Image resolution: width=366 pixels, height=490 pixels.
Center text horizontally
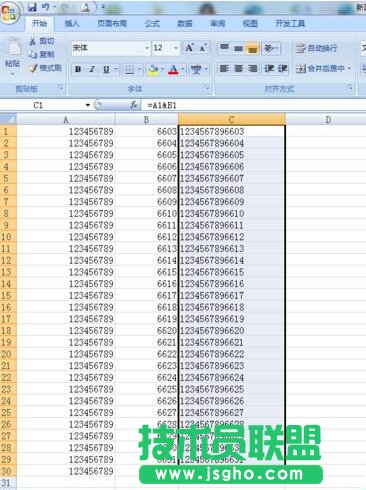(x=238, y=69)
